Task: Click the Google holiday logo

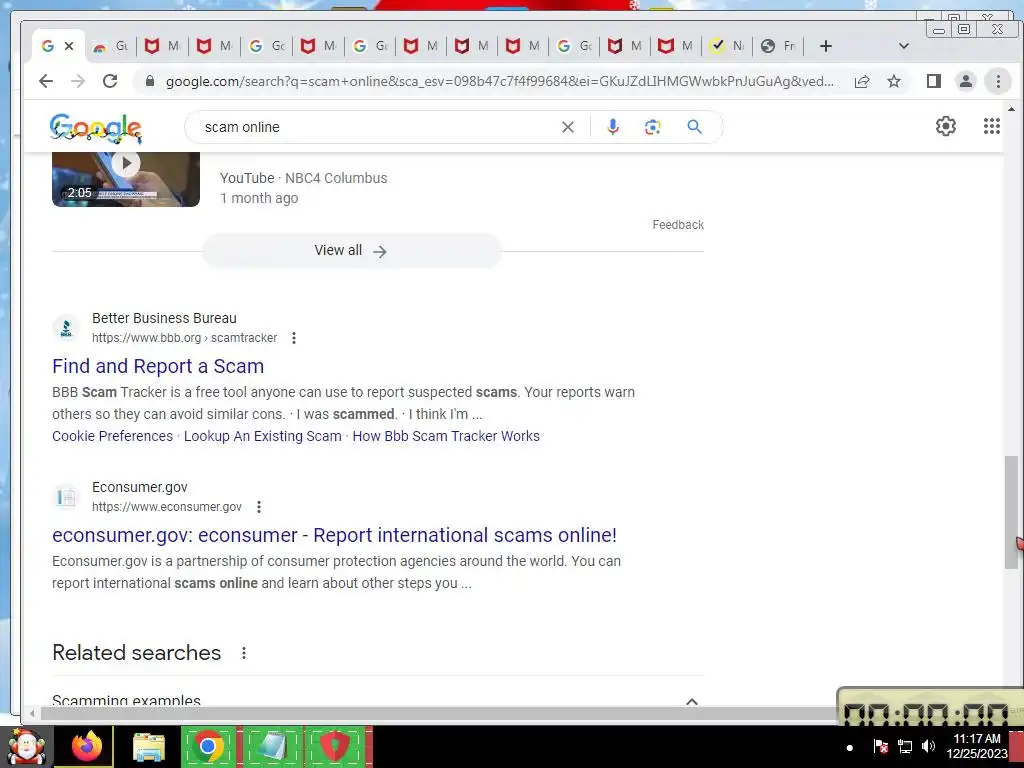Action: tap(95, 128)
